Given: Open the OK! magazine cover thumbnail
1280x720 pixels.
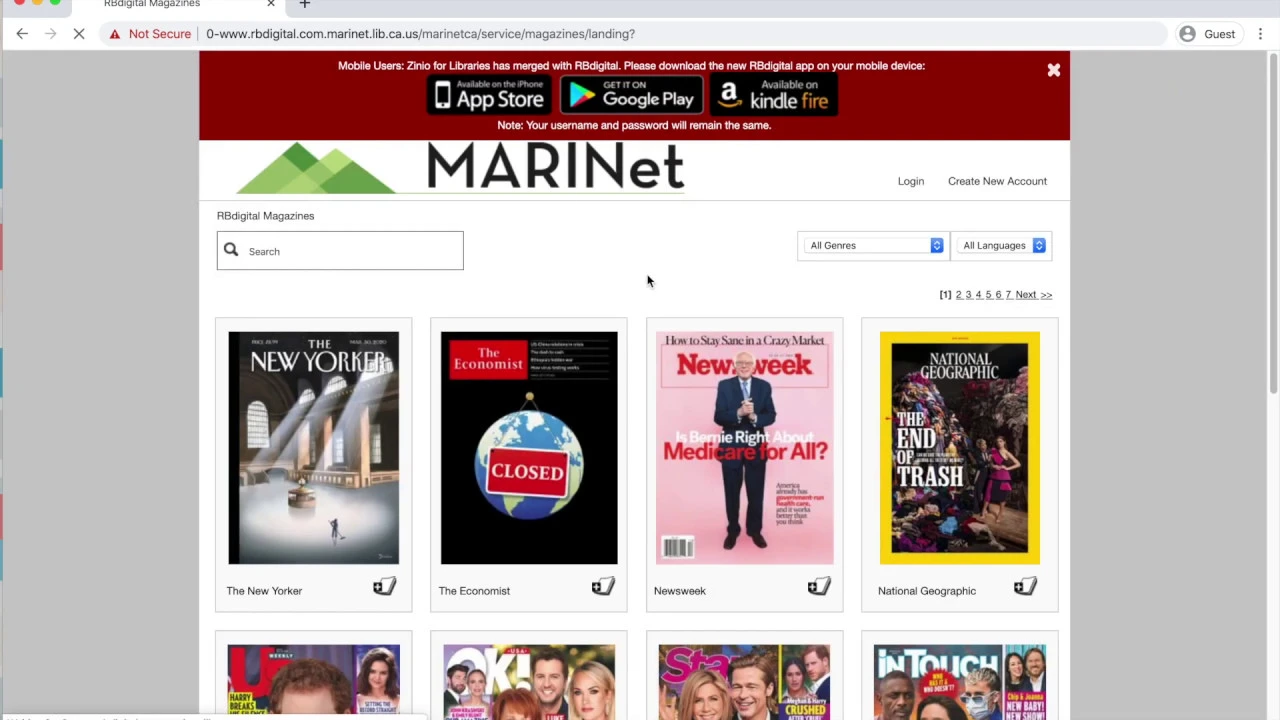Looking at the screenshot, I should (529, 682).
